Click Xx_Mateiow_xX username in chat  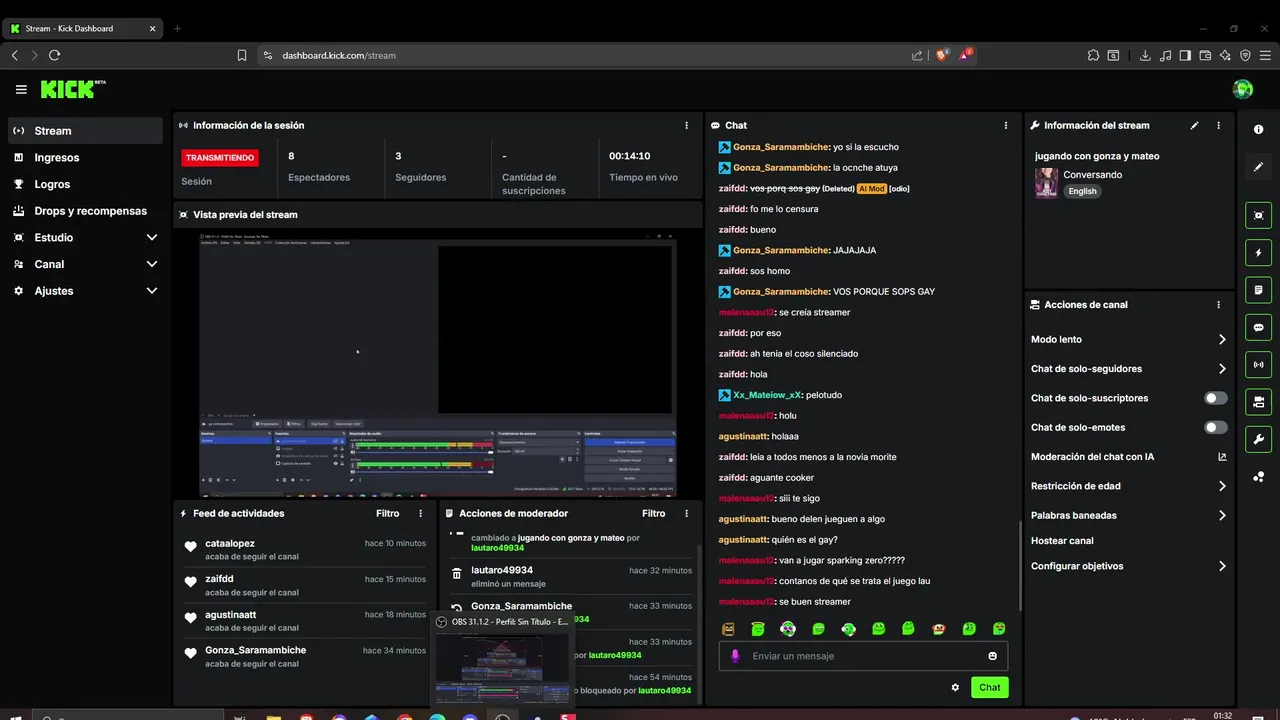coord(767,395)
